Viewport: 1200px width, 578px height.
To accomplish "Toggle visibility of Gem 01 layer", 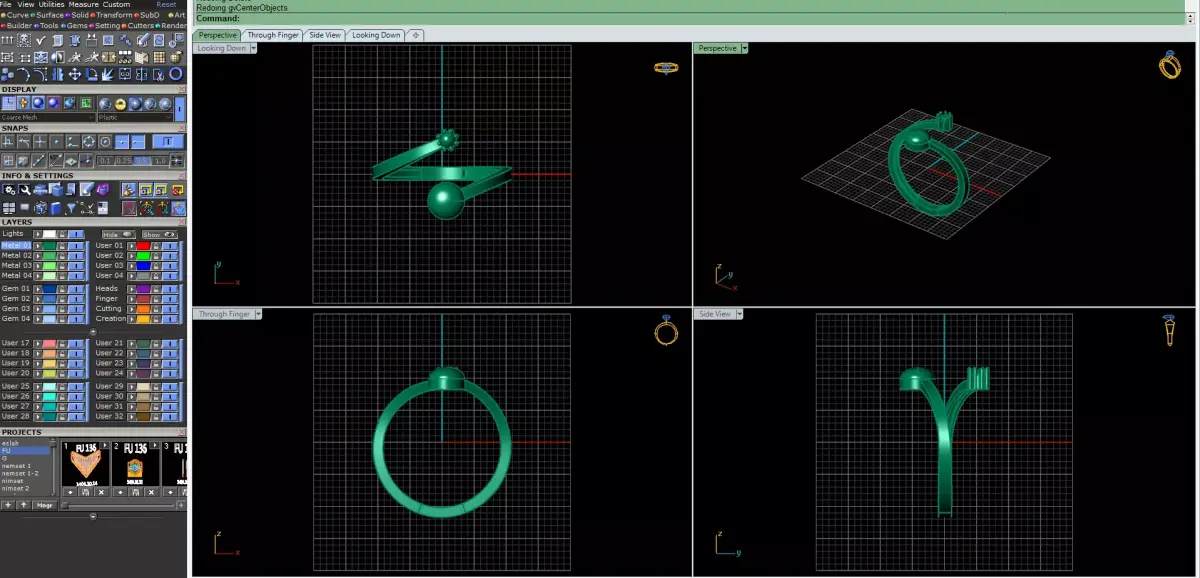I will tap(76, 288).
